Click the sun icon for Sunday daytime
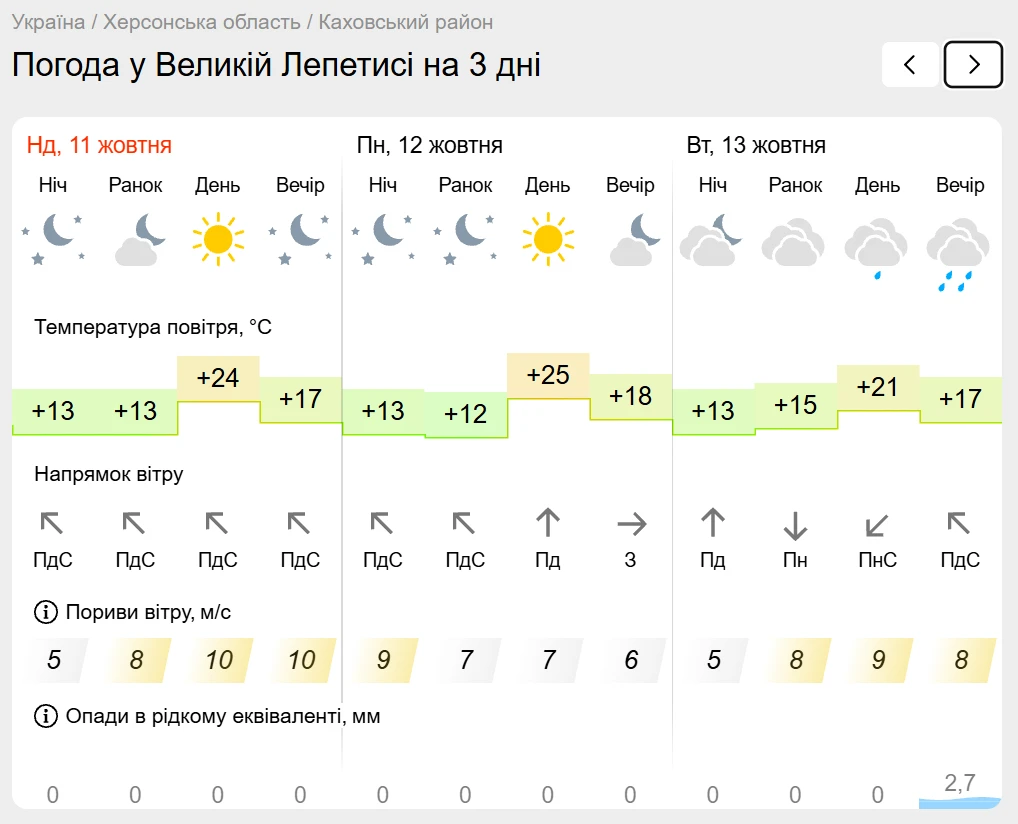1018x824 pixels. click(x=218, y=239)
